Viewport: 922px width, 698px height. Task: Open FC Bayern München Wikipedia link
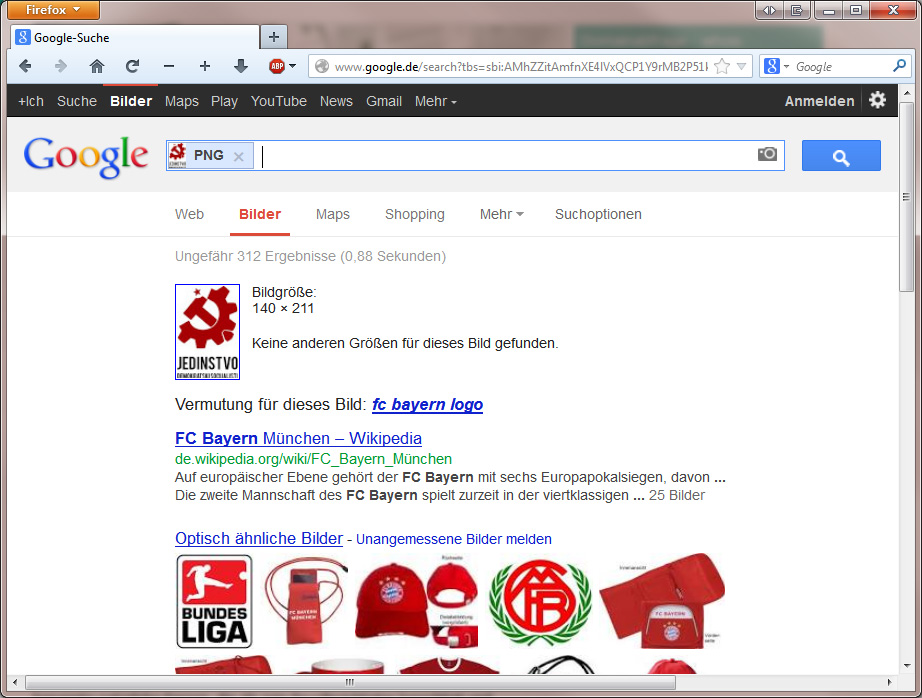tap(298, 438)
